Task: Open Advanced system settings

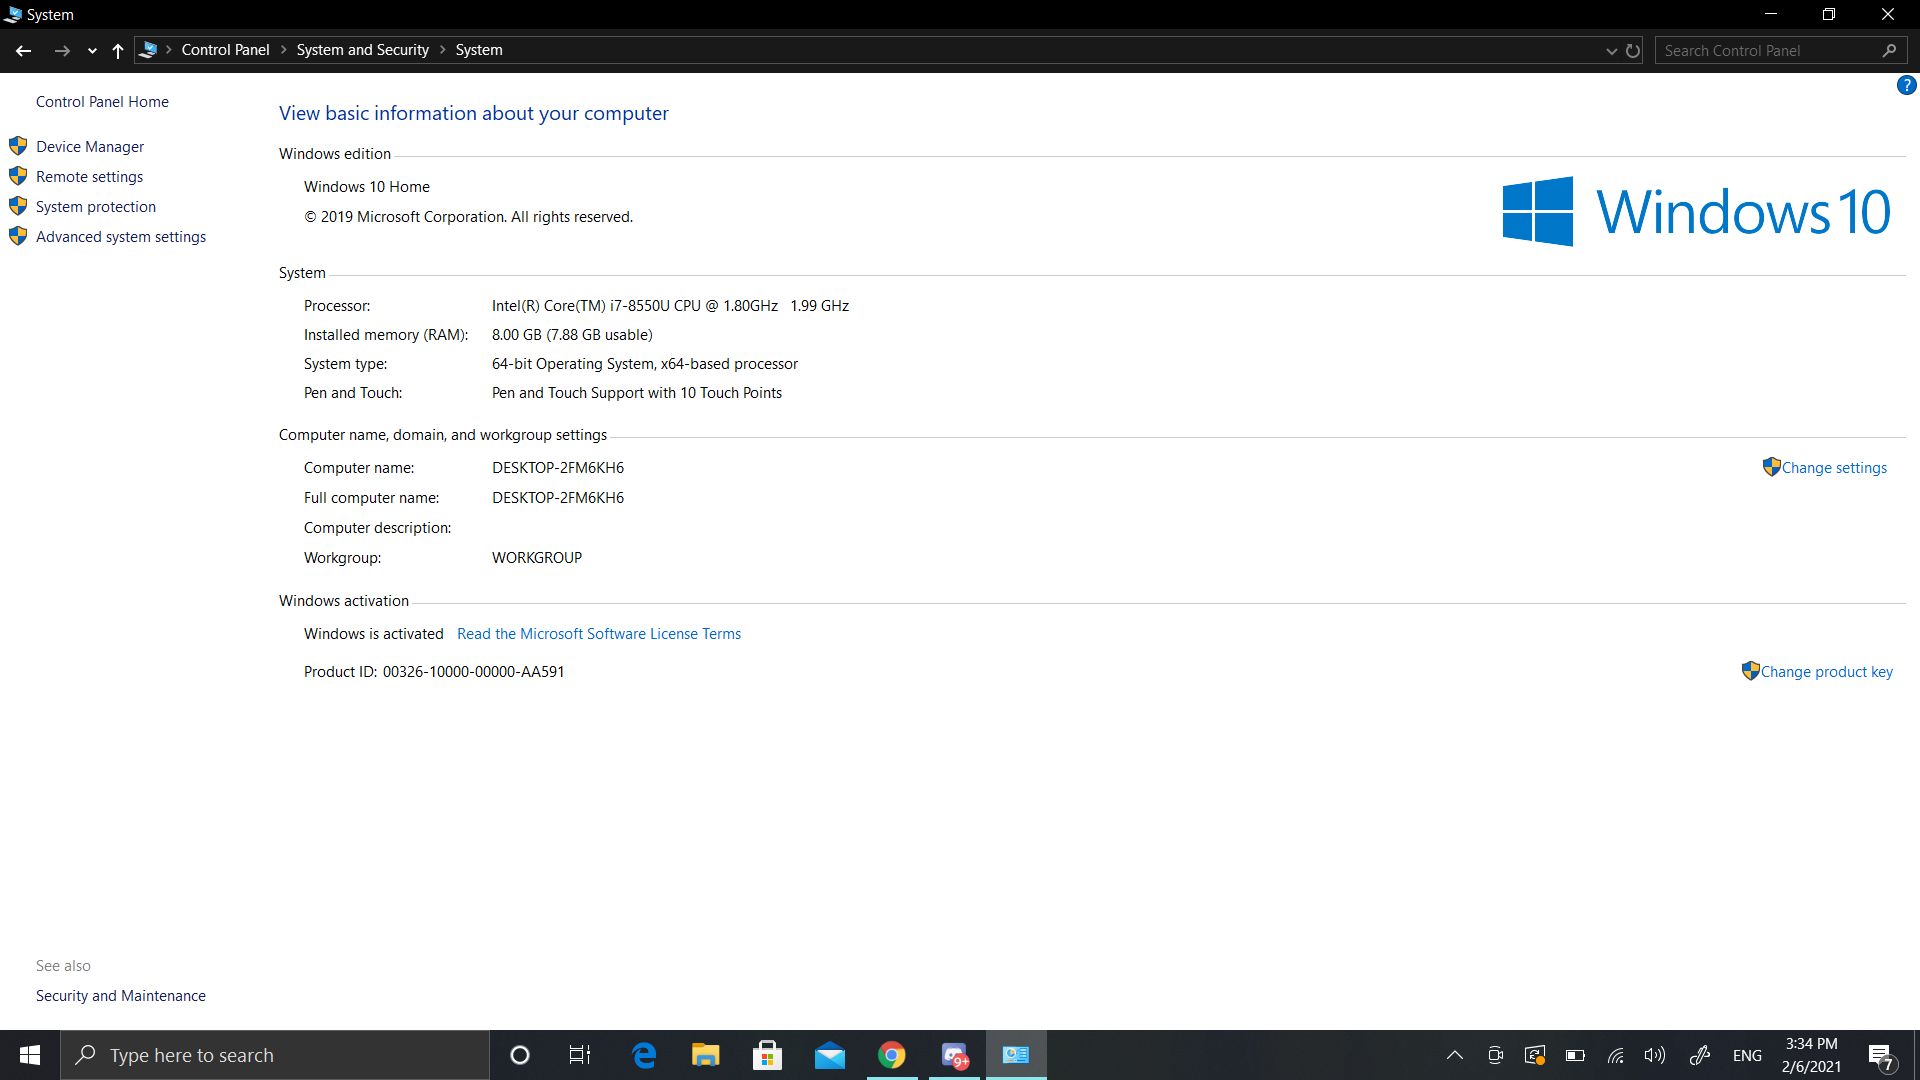Action: 121,237
